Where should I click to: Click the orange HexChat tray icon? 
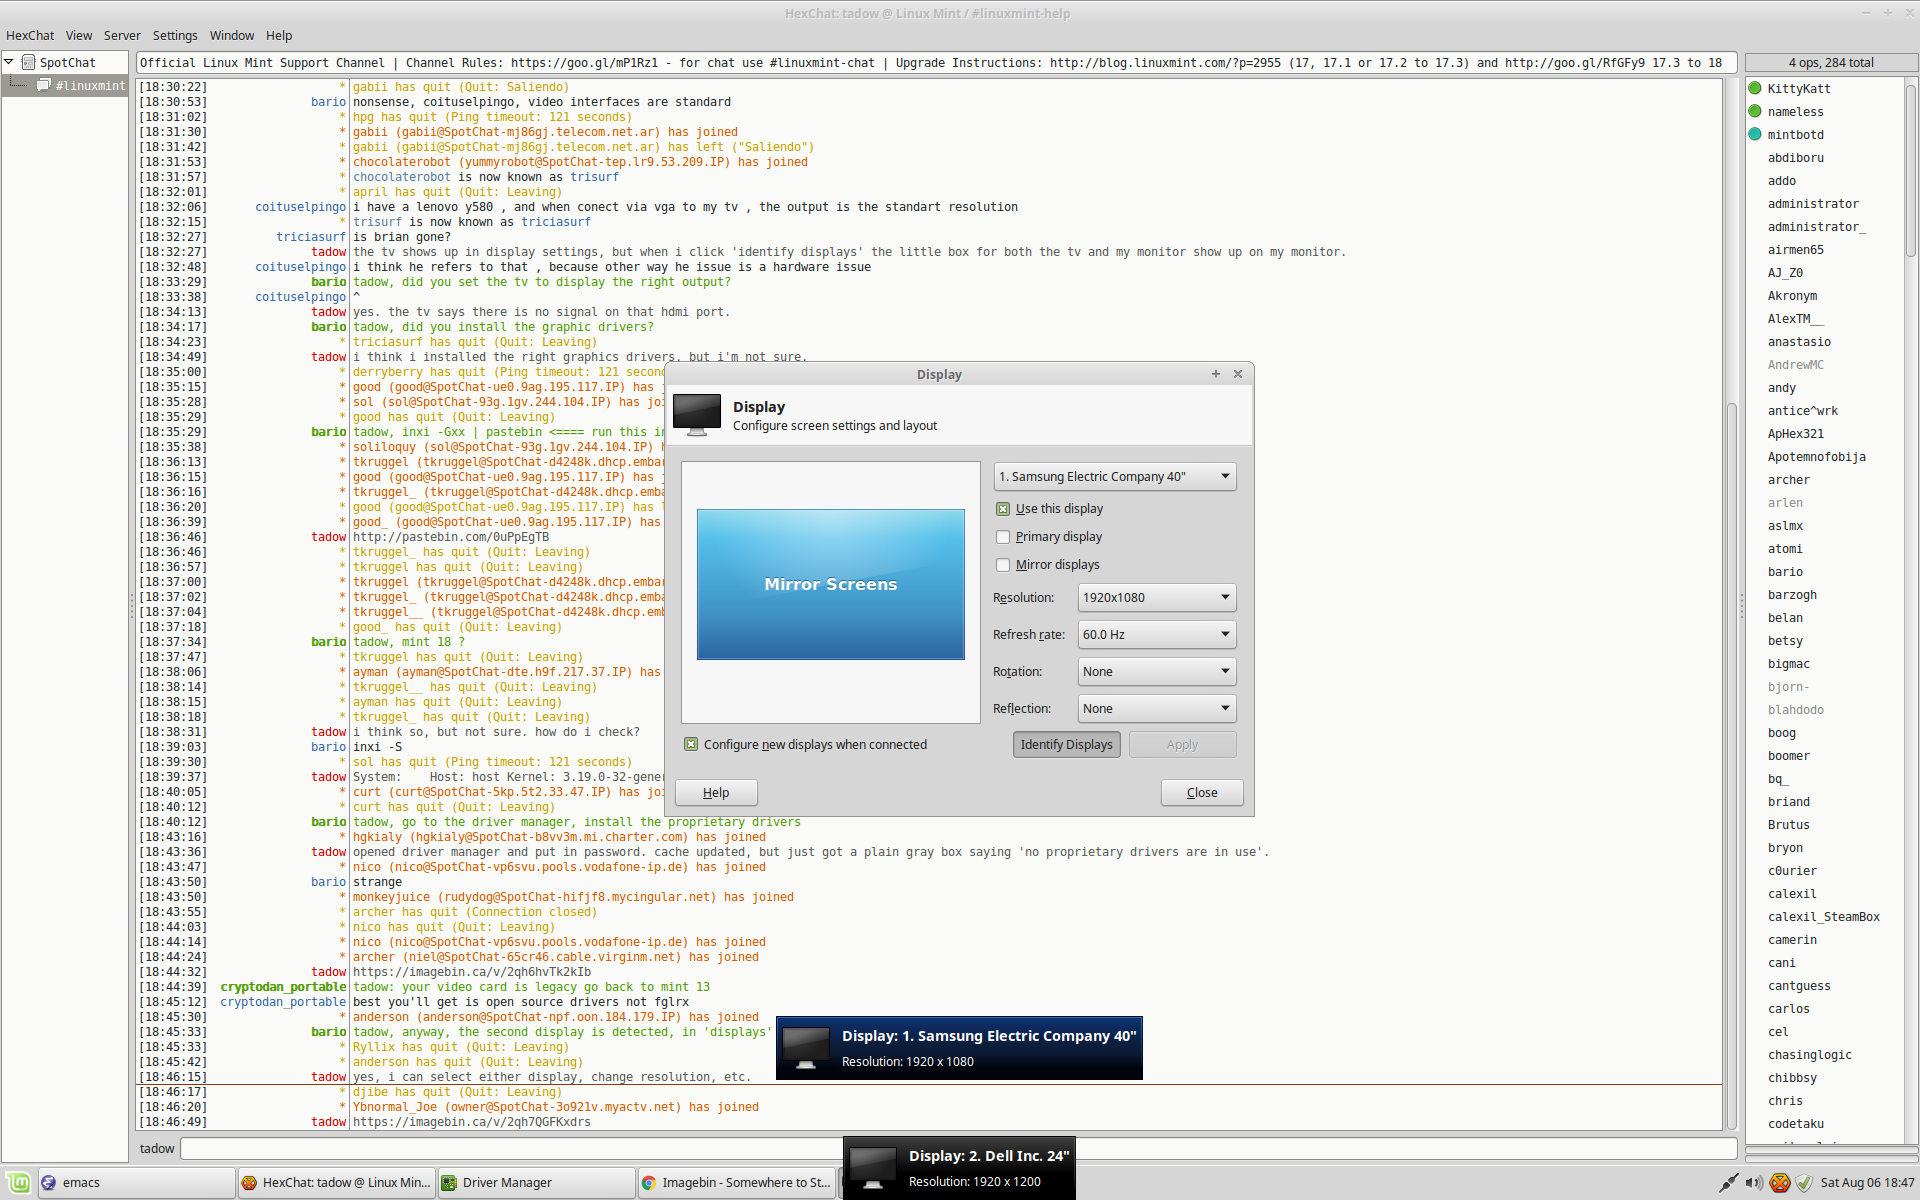click(x=1780, y=1183)
